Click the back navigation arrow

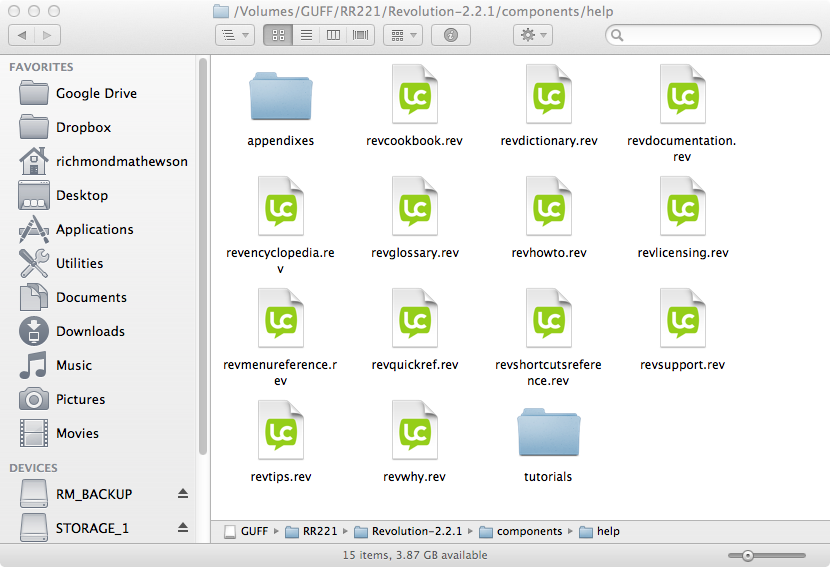coord(22,35)
